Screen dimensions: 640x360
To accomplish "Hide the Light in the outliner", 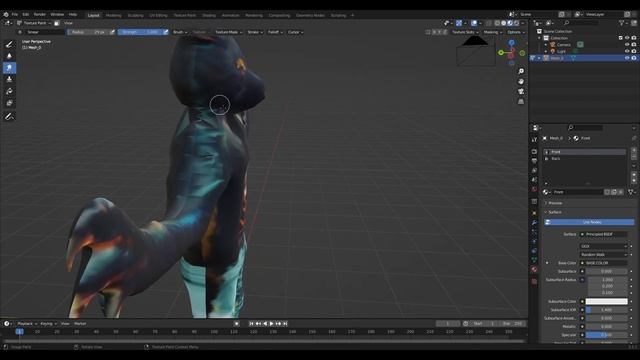I will [x=627, y=51].
